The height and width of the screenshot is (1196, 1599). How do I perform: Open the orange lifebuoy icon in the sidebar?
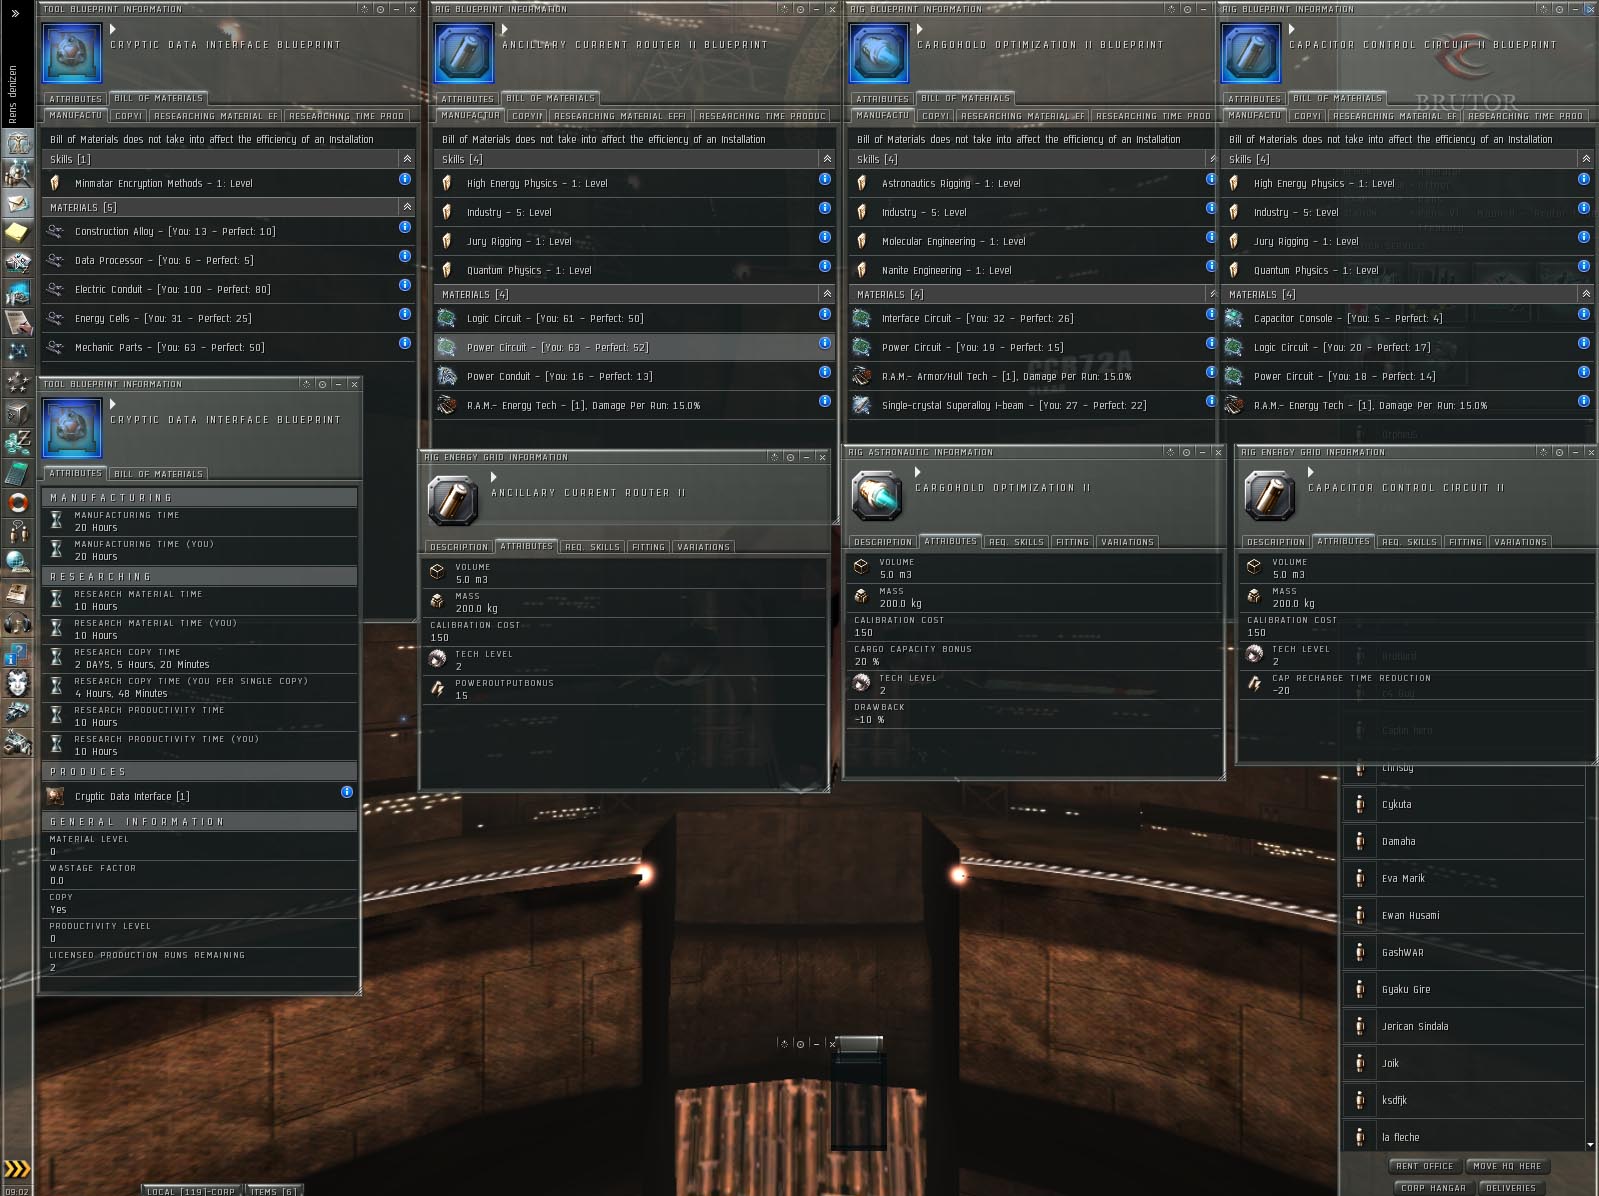tap(17, 502)
